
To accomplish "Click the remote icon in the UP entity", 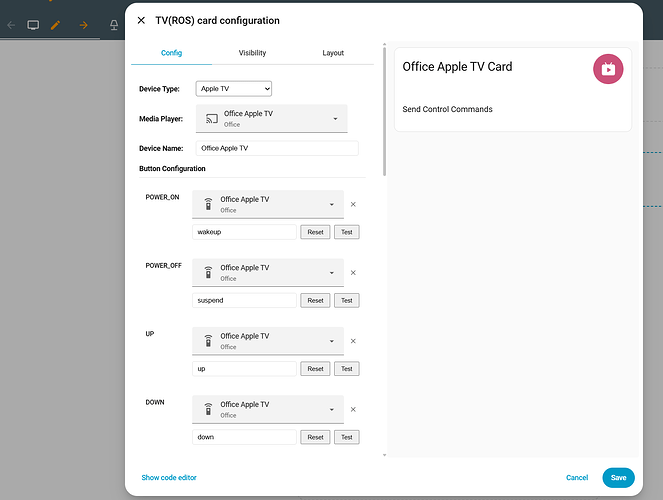I will coord(208,341).
